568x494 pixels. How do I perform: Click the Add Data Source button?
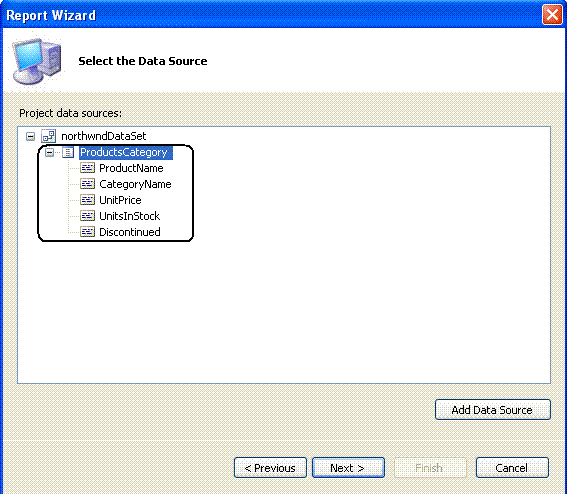[493, 410]
